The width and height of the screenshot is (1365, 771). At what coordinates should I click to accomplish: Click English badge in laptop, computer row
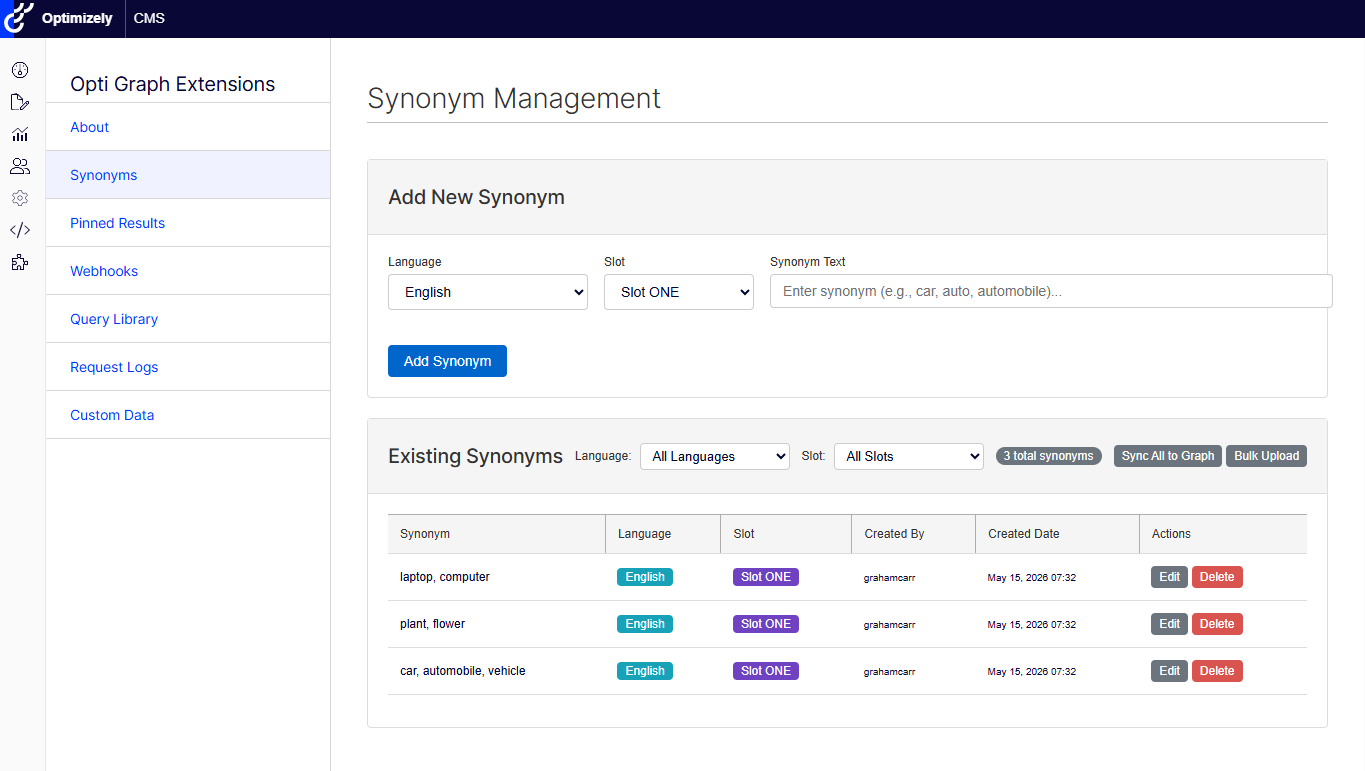tap(645, 577)
